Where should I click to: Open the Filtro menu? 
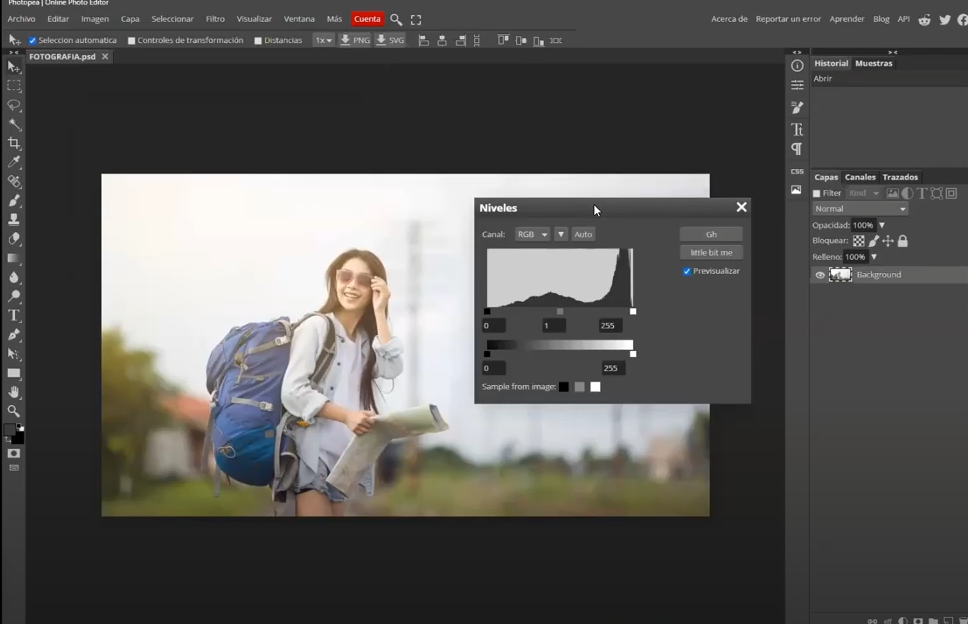(215, 19)
